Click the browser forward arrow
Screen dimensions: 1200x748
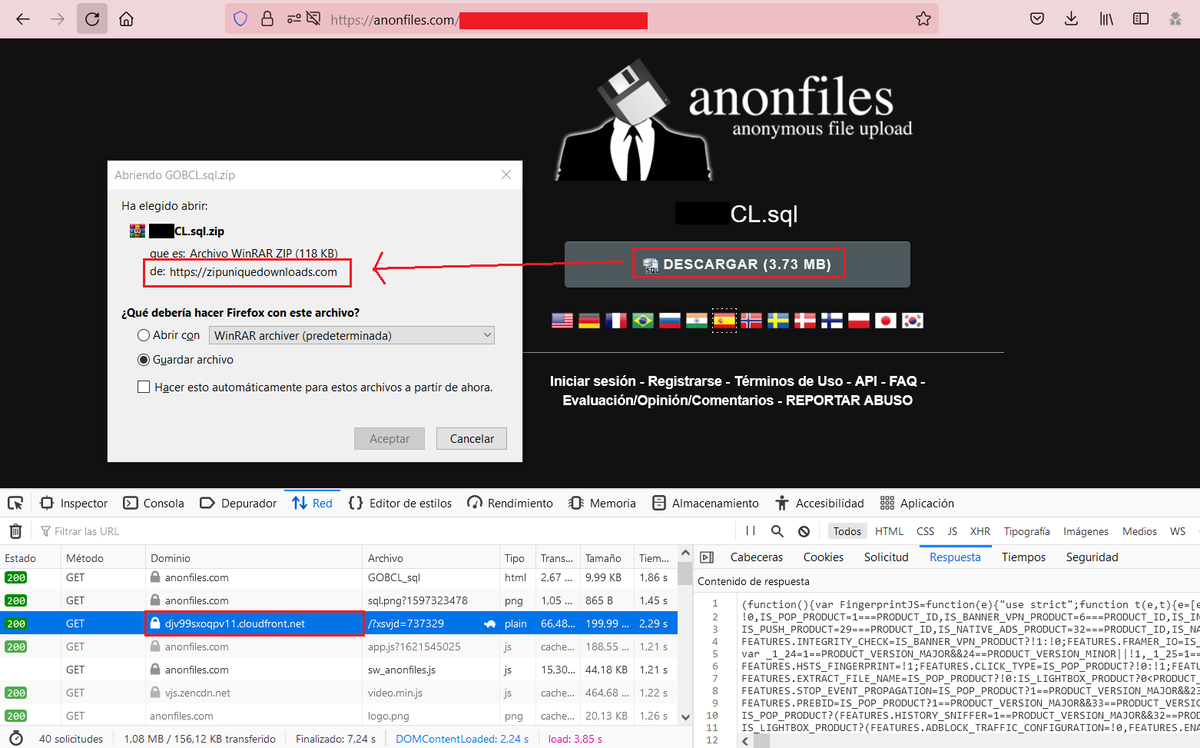(57, 19)
